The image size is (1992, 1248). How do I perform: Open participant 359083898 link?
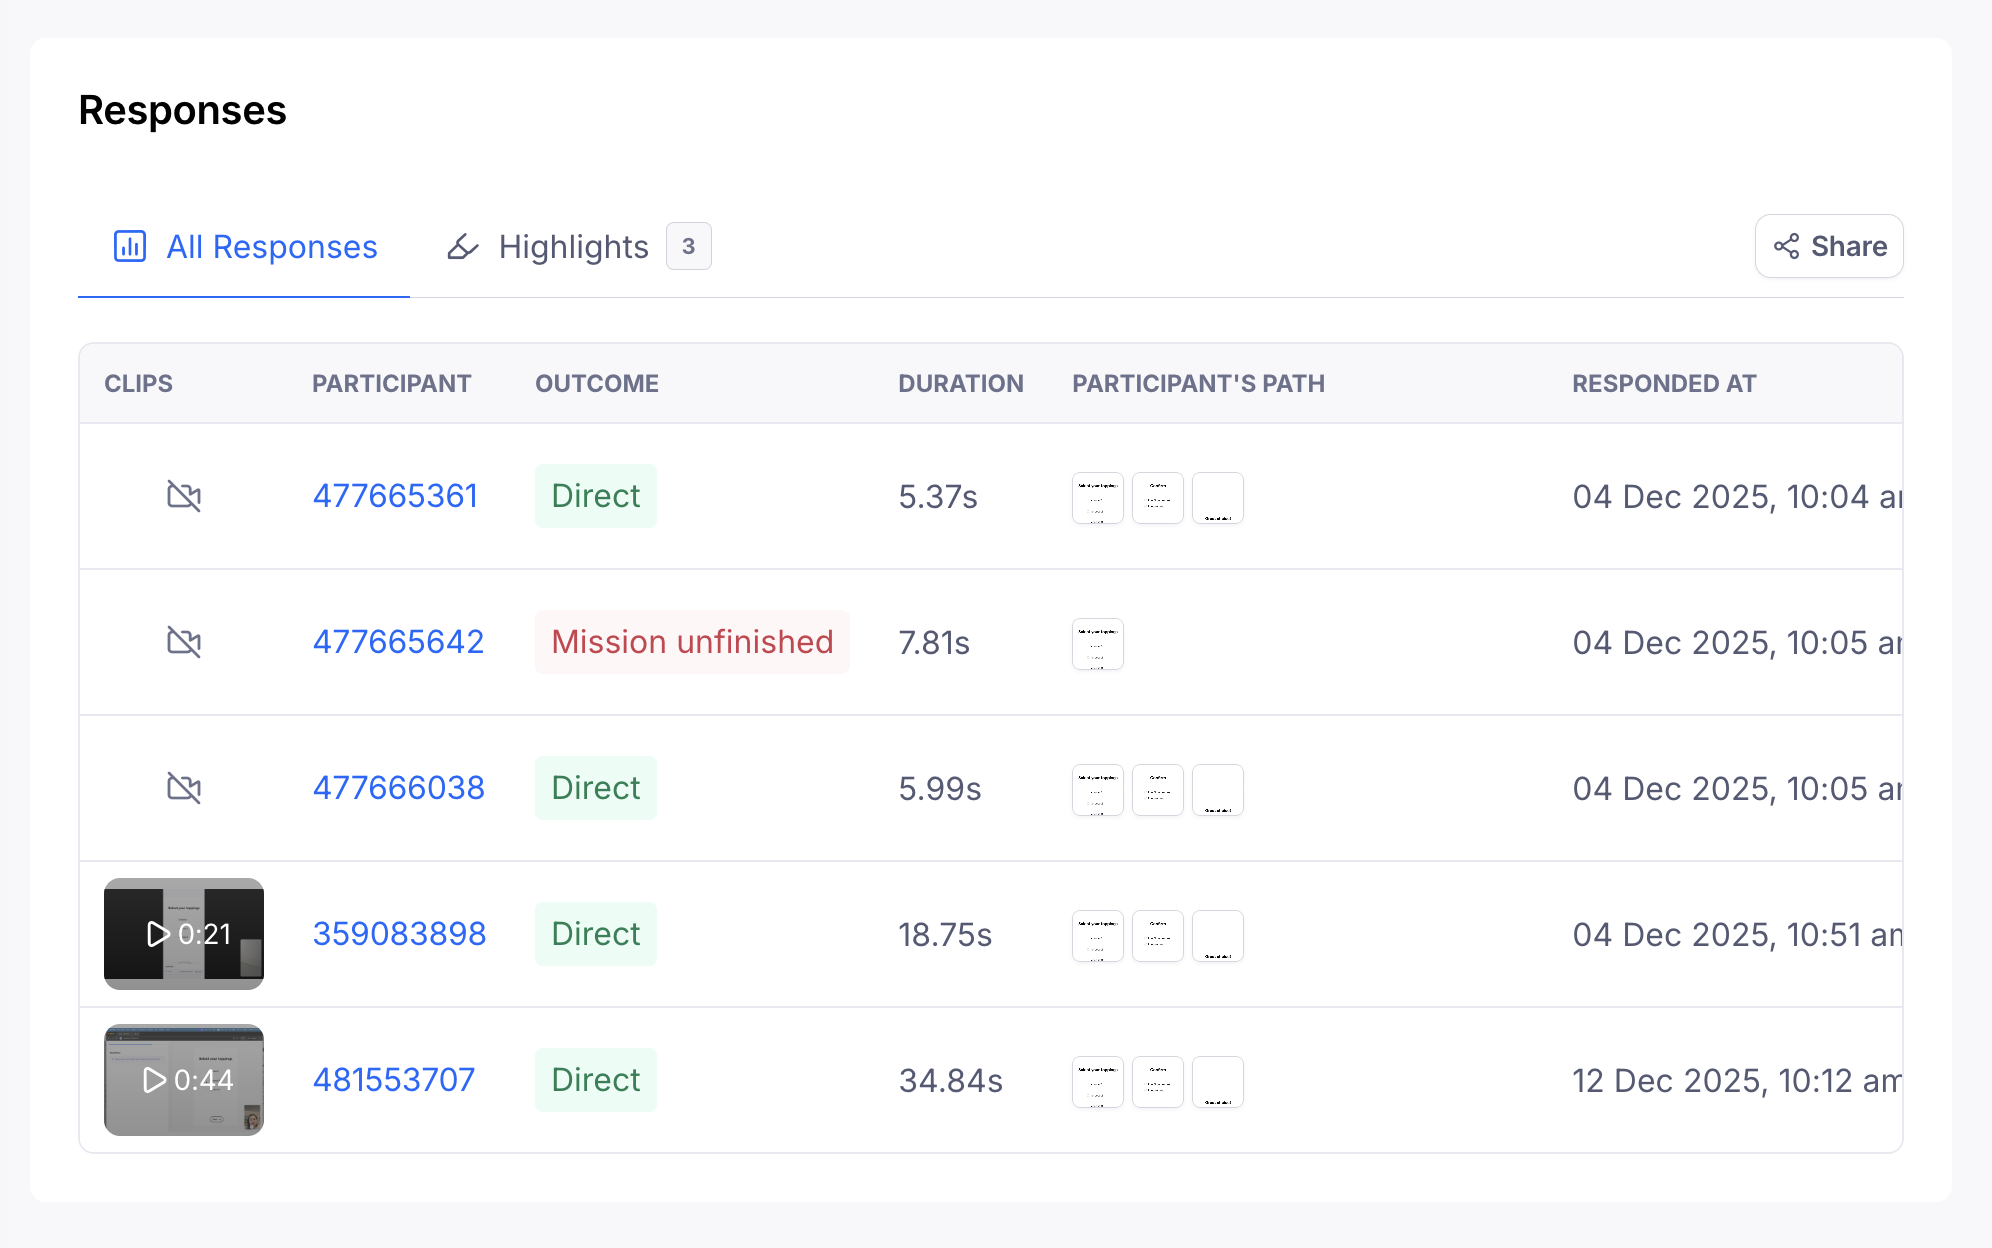399,934
